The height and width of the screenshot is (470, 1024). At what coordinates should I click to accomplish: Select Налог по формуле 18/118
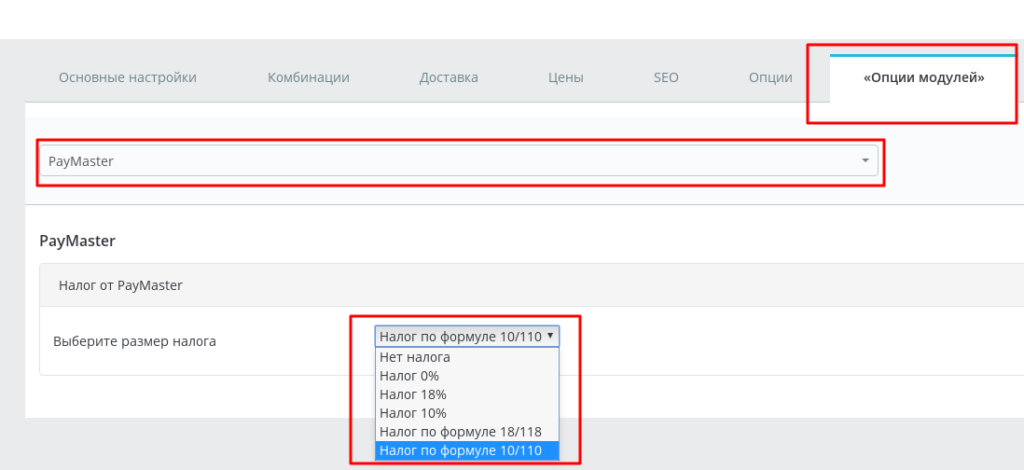tap(460, 432)
